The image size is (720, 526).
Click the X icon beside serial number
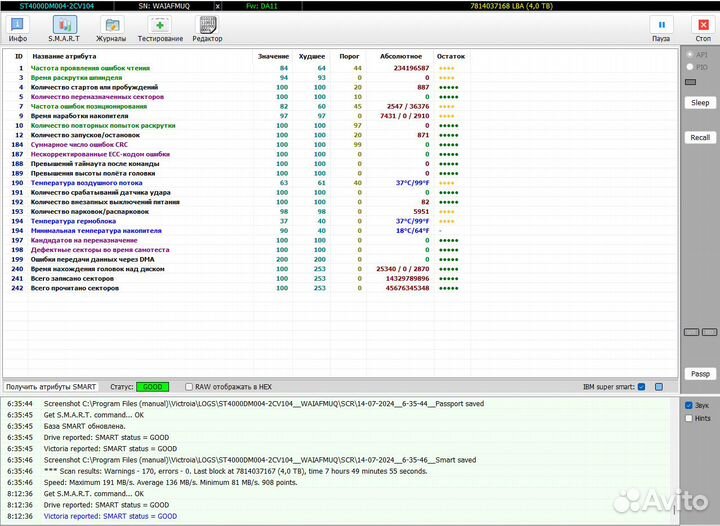(x=217, y=5)
